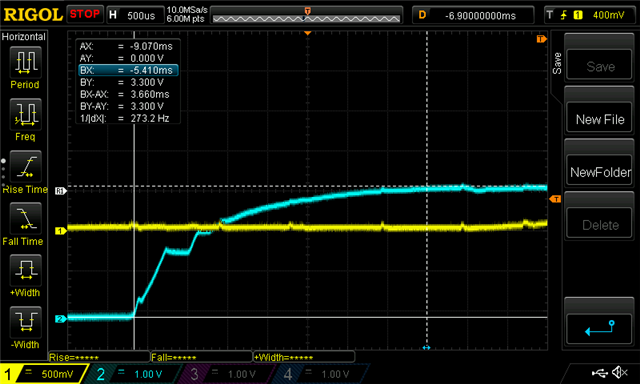Select the Period measurement icon
Viewport: 640px width, 384px height.
point(25,62)
